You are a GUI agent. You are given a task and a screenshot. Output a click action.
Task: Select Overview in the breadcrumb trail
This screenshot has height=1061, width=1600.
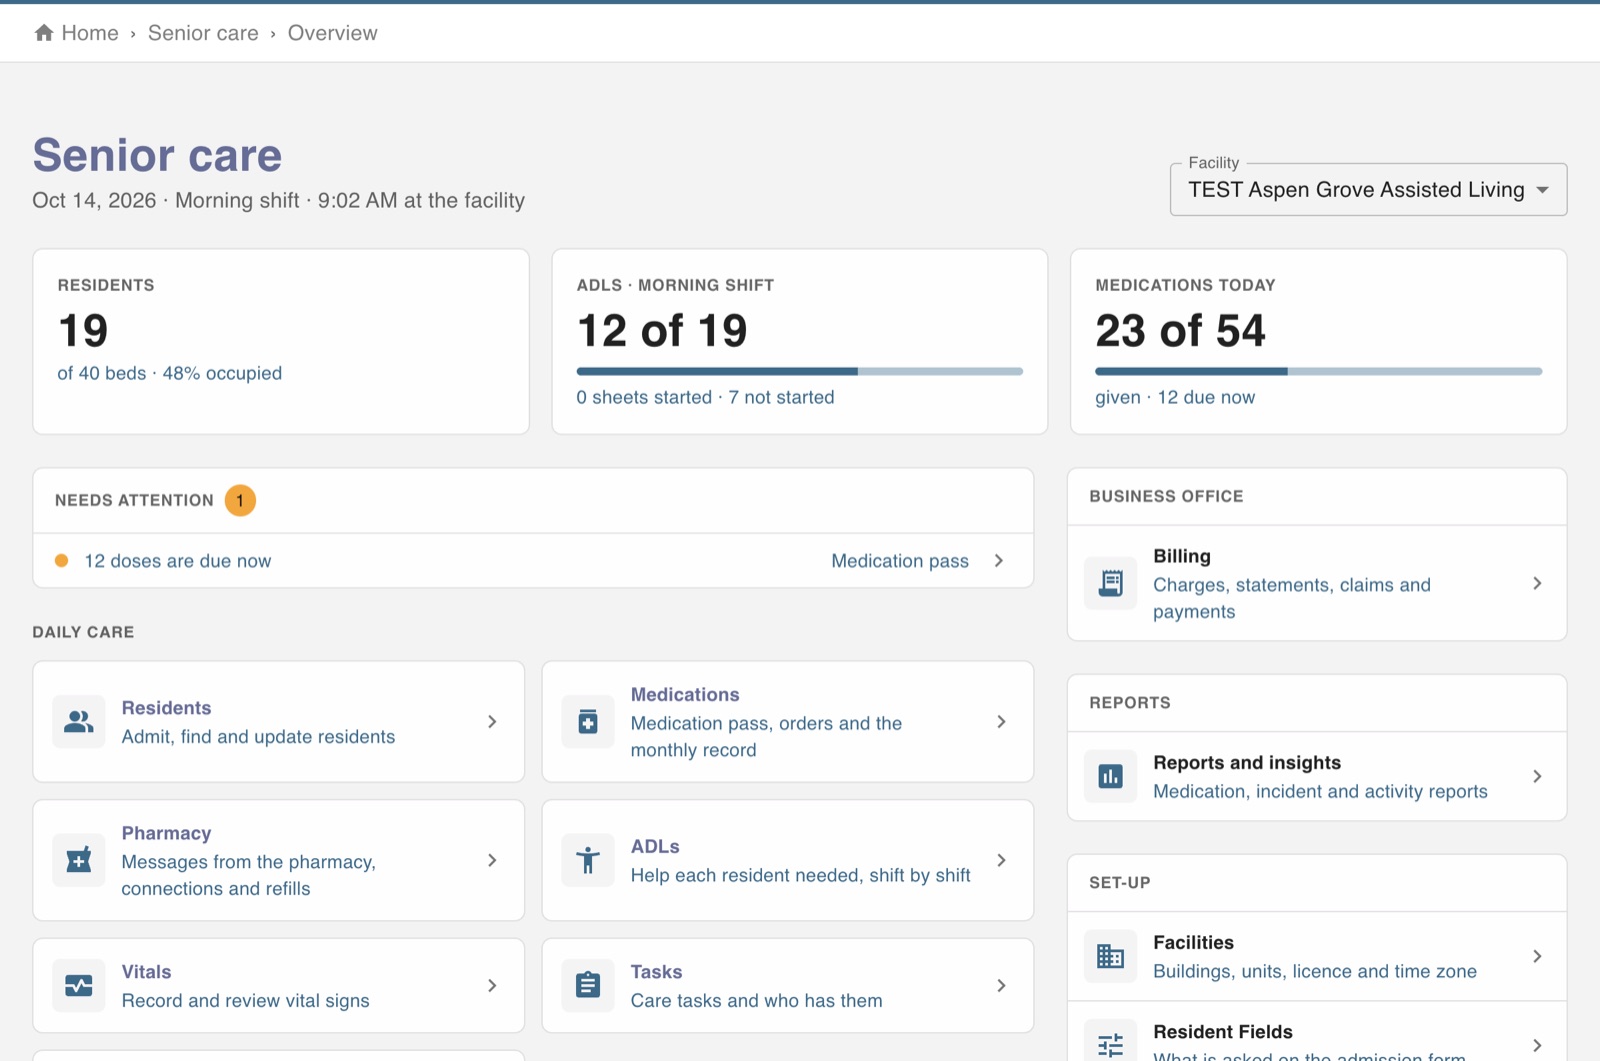333,33
